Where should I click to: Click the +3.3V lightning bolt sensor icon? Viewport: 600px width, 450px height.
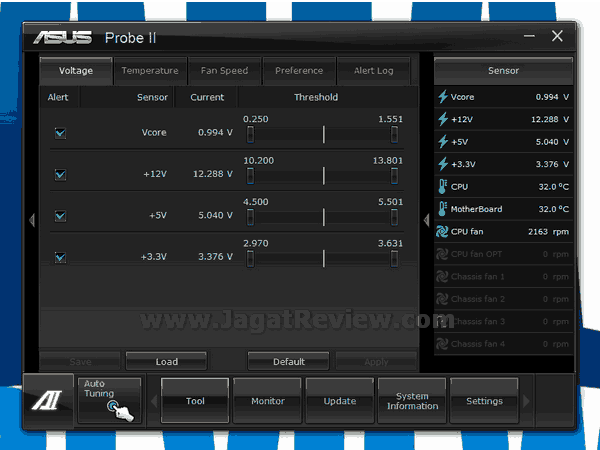pyautogui.click(x=443, y=164)
